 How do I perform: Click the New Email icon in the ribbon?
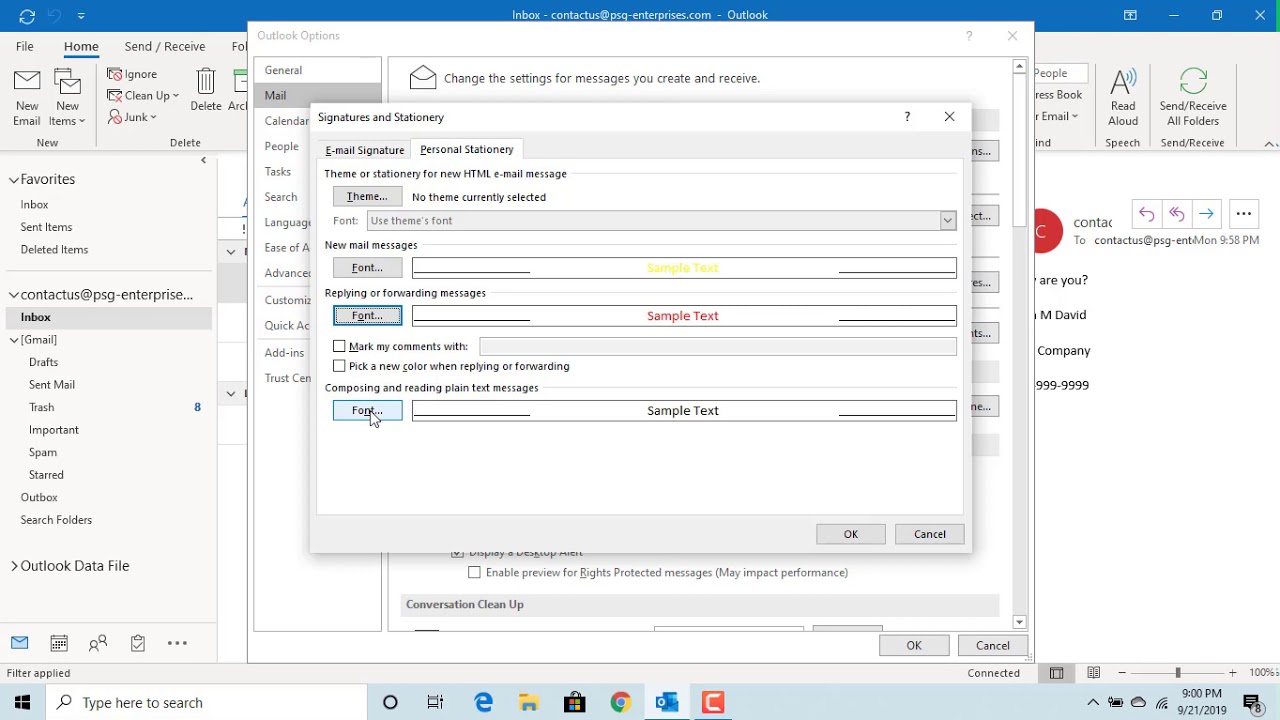27,83
